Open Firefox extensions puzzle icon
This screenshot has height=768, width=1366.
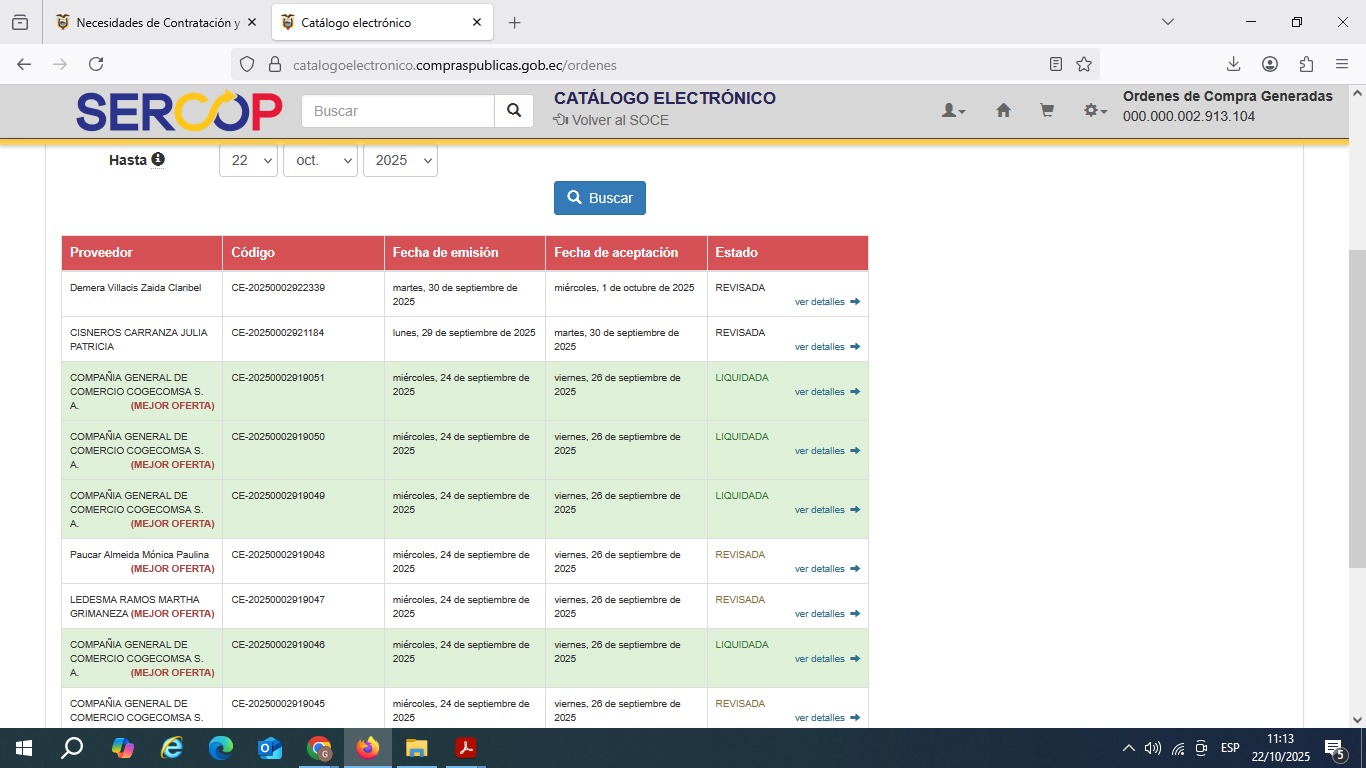point(1306,64)
